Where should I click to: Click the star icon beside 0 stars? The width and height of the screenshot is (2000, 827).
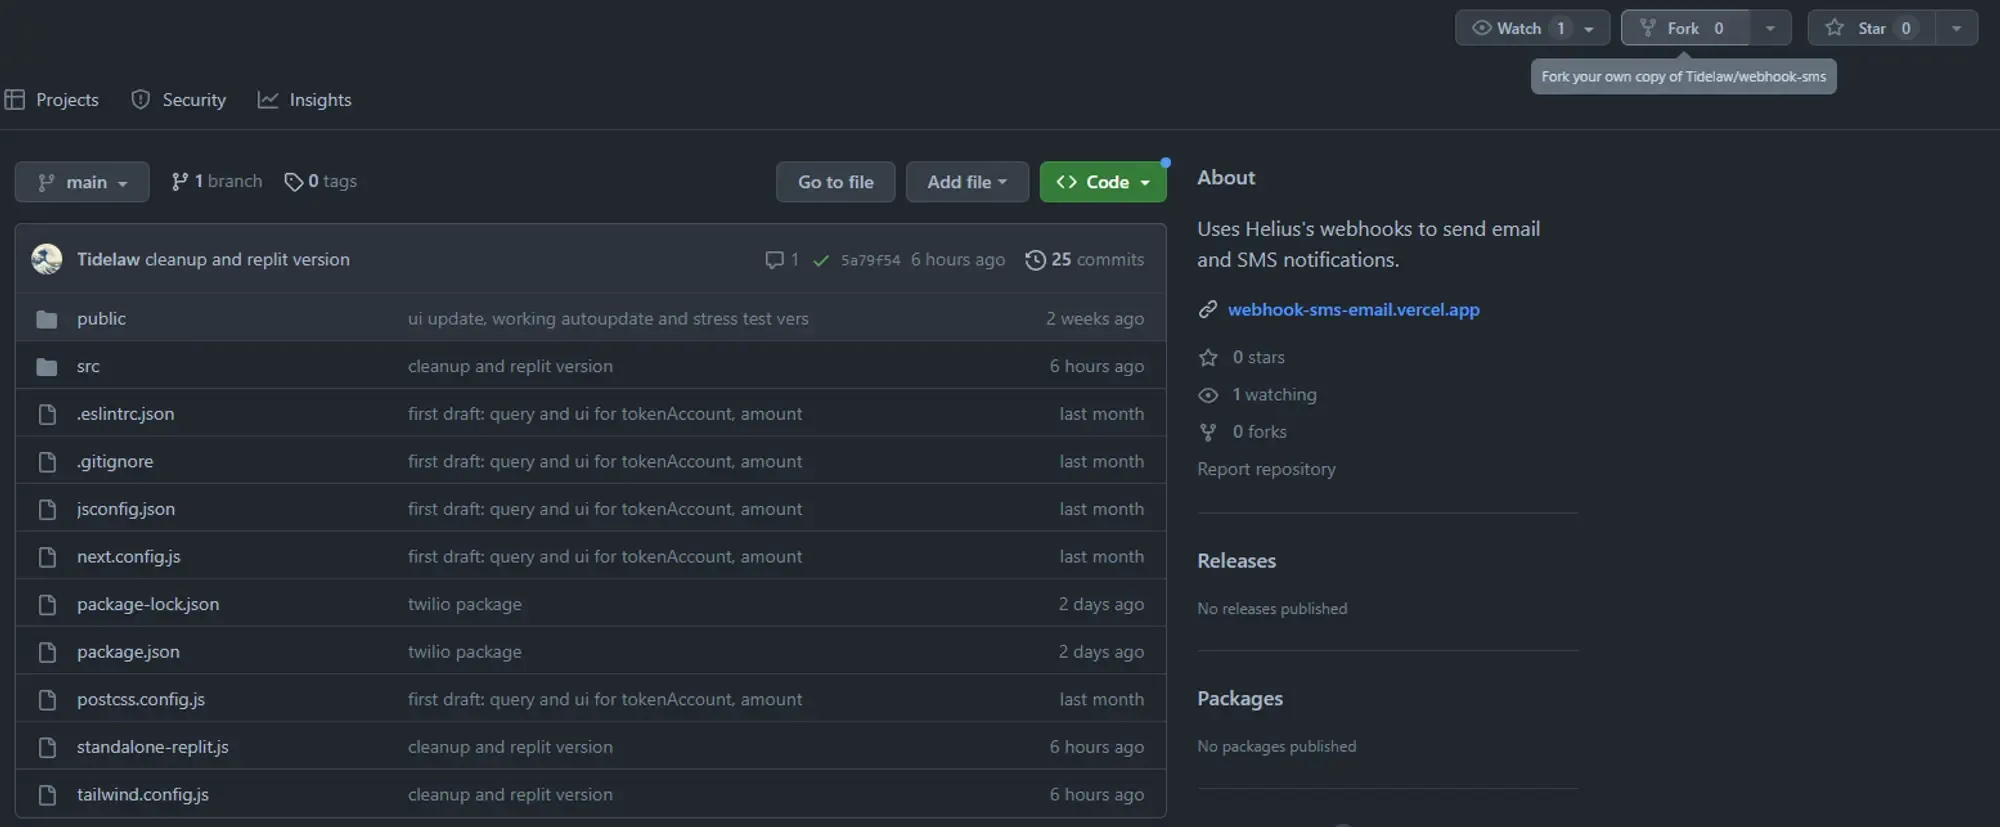(1208, 358)
